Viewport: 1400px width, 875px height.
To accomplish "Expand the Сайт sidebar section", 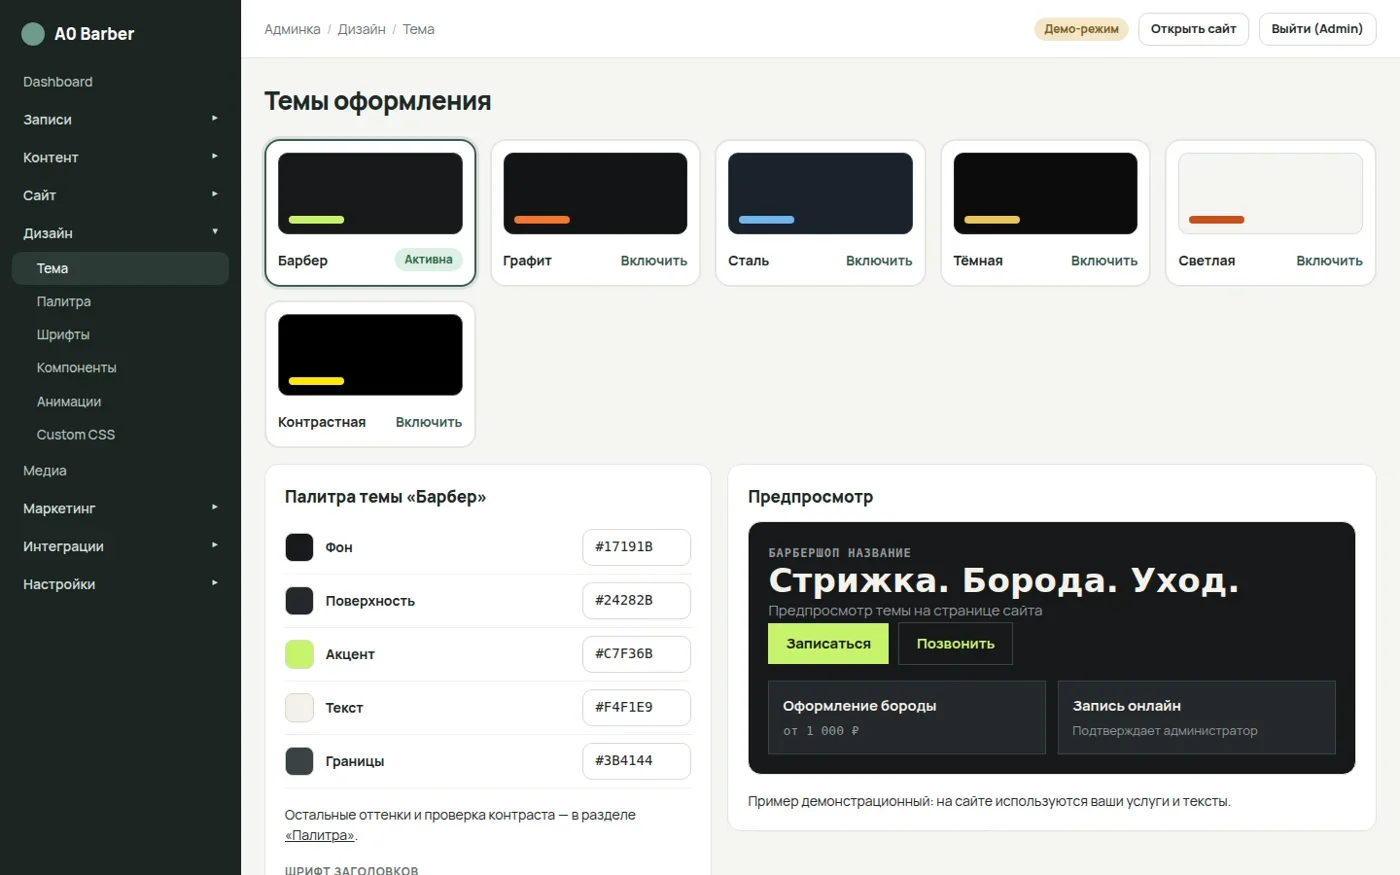I will tap(120, 195).
